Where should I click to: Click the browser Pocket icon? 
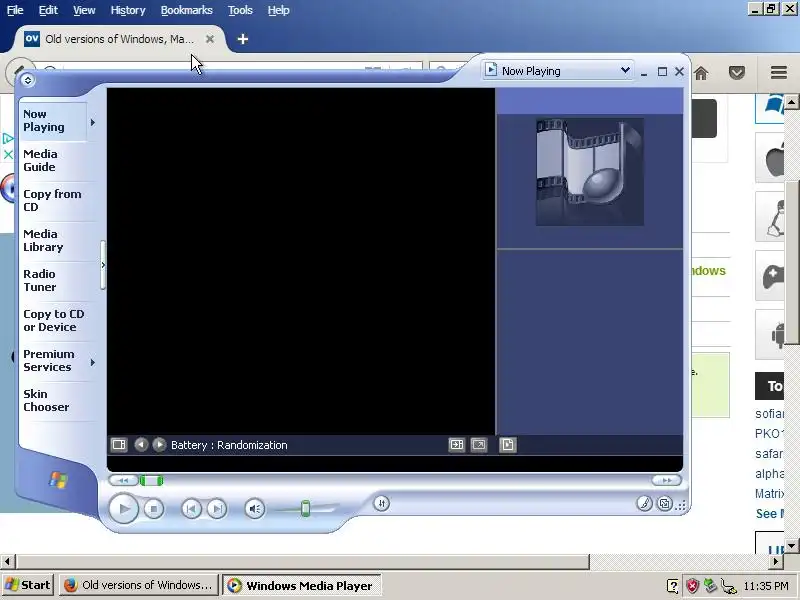coord(737,73)
